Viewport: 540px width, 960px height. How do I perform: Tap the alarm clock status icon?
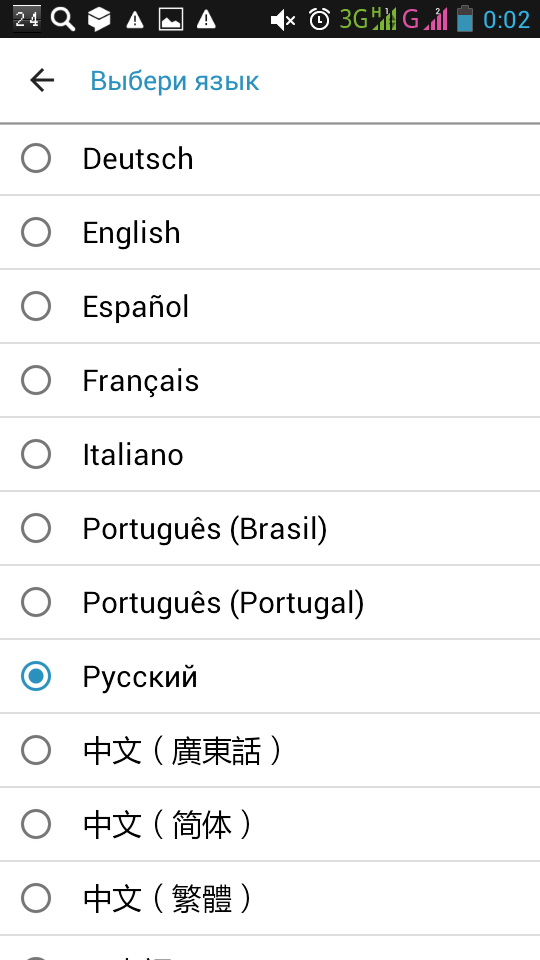(x=319, y=20)
